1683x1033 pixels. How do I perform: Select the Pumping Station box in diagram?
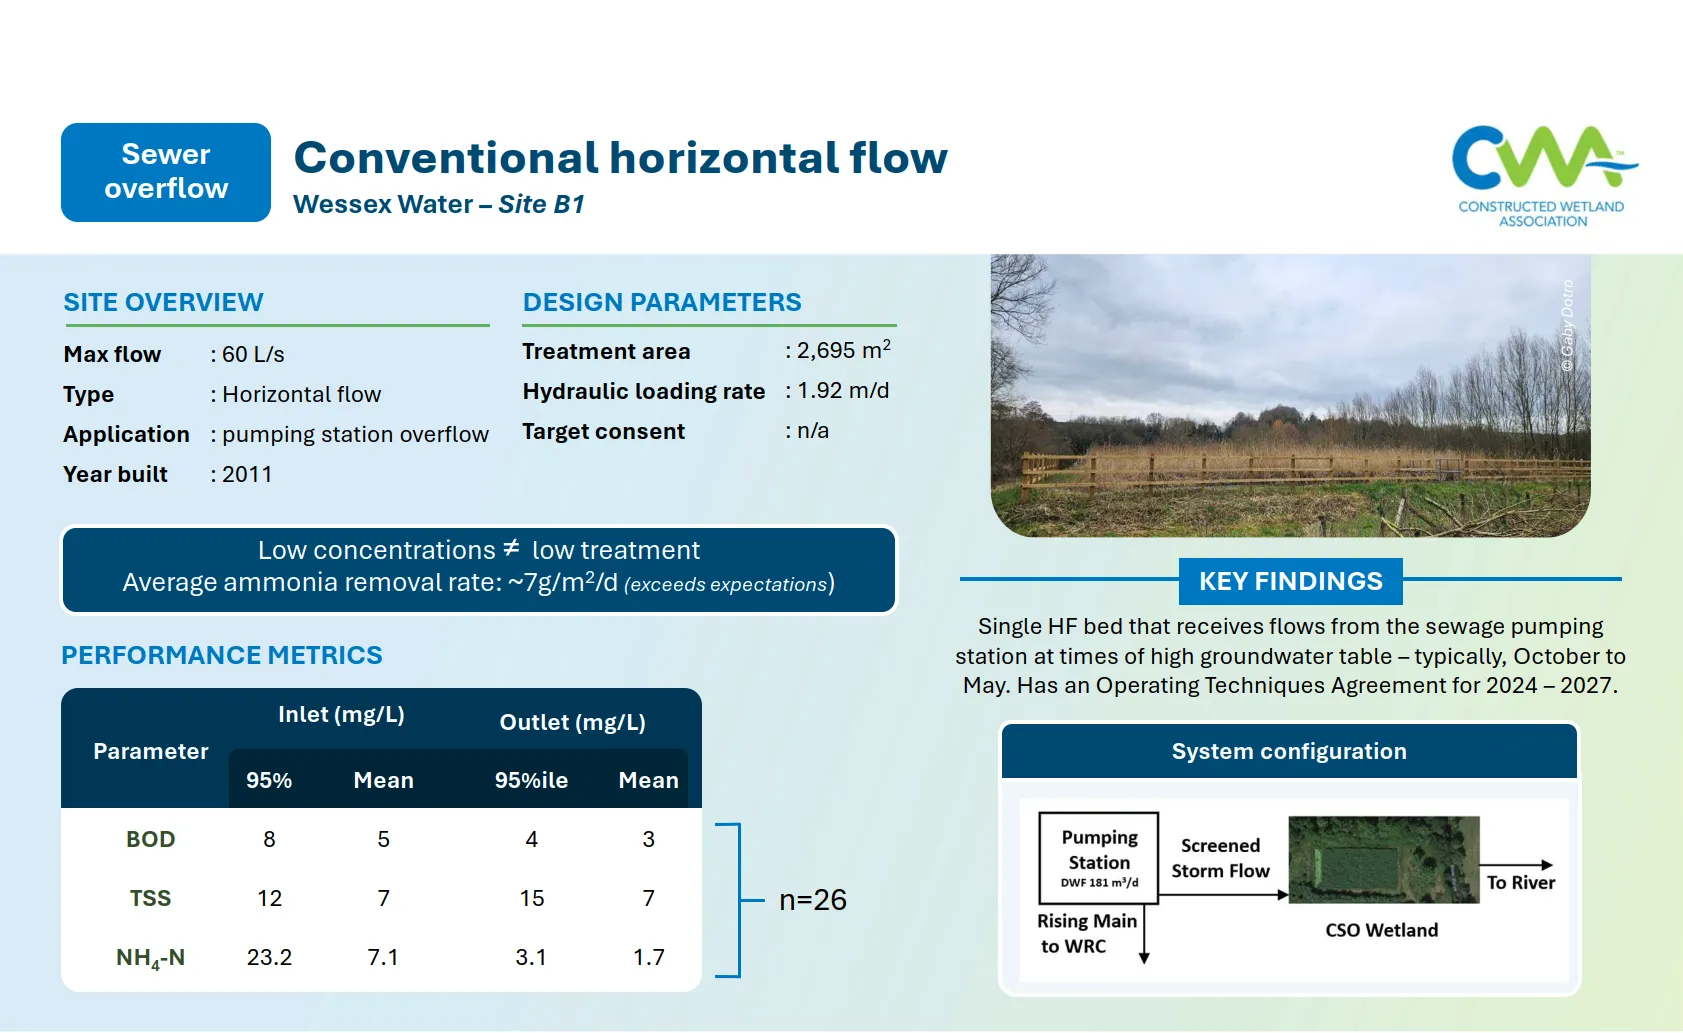[x=1099, y=859]
